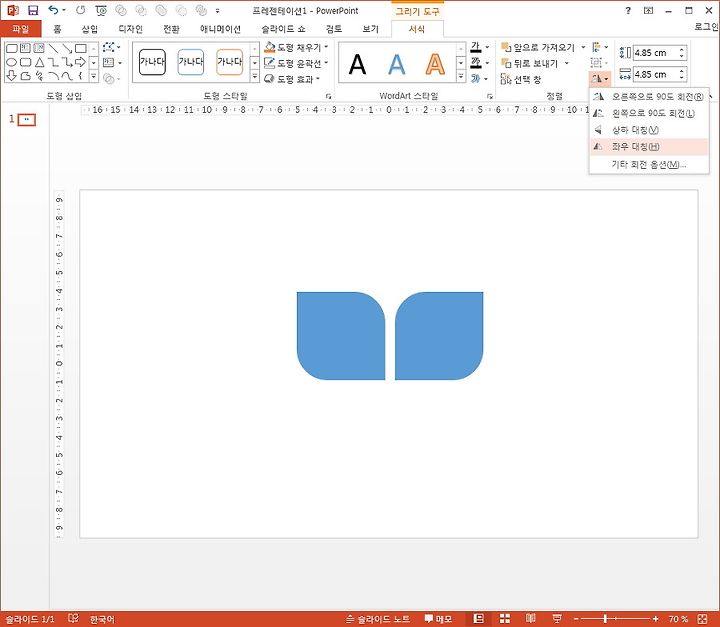Choose 좌우 대칭 (Flip Horizontal)
The image size is (720, 627).
click(648, 147)
